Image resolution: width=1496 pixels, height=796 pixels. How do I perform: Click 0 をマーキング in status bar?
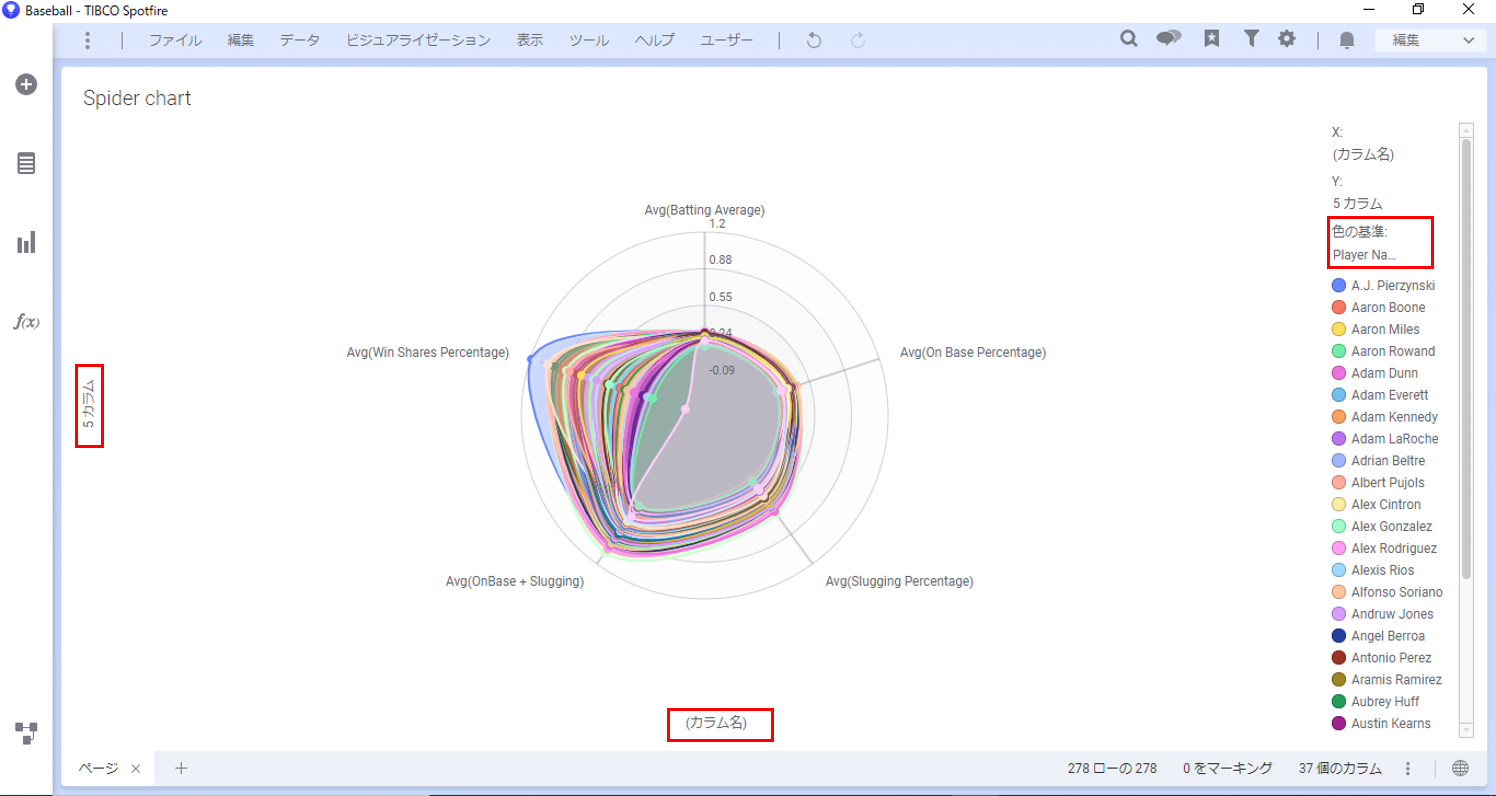[1227, 768]
